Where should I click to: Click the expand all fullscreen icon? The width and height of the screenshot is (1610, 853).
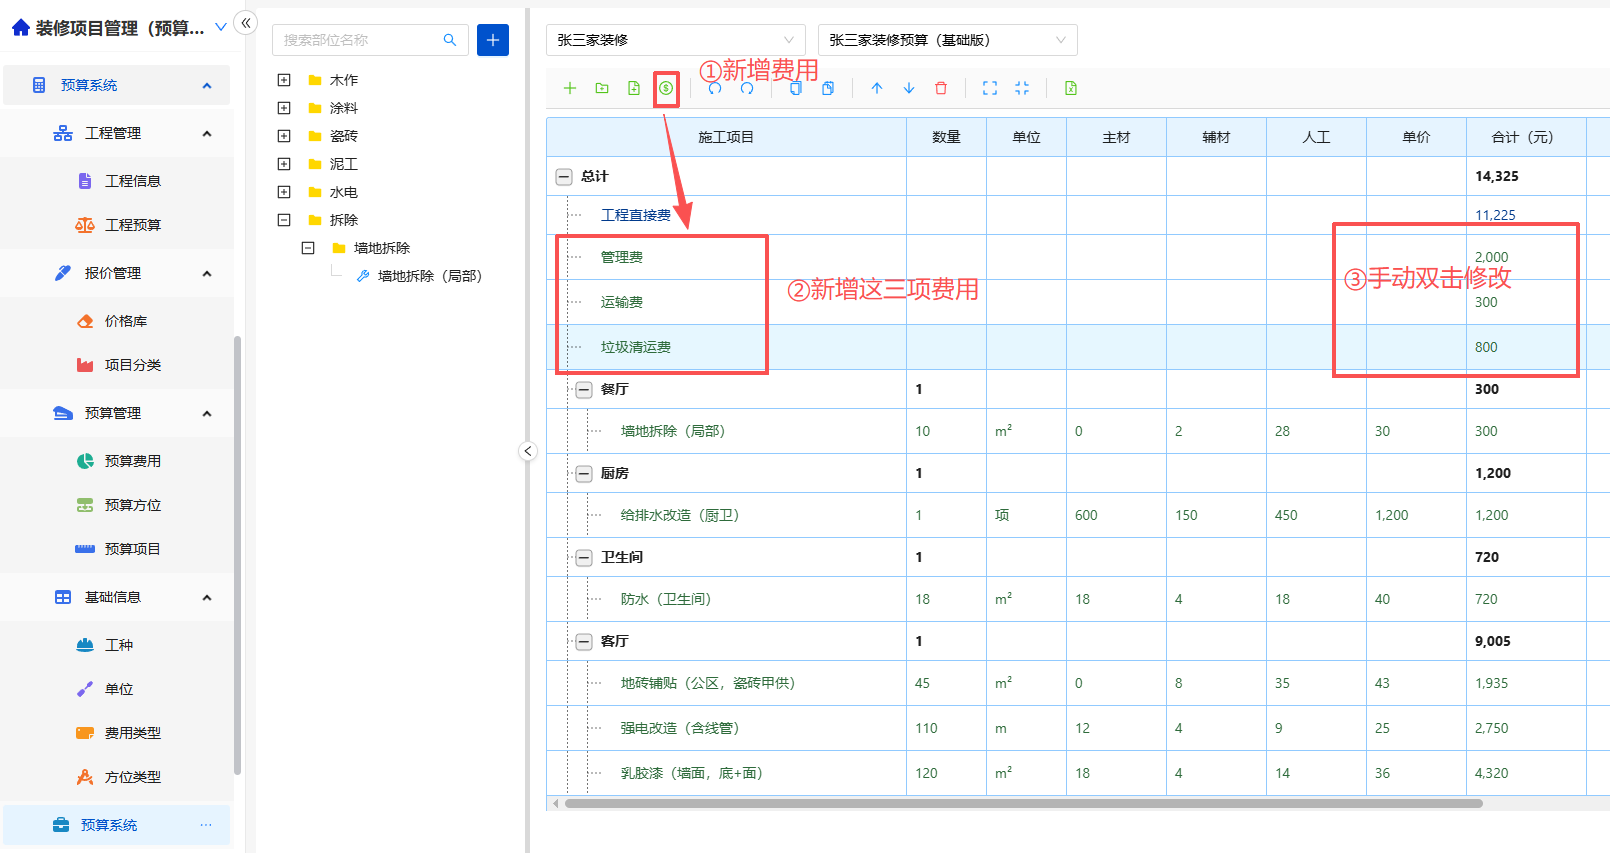tap(990, 88)
